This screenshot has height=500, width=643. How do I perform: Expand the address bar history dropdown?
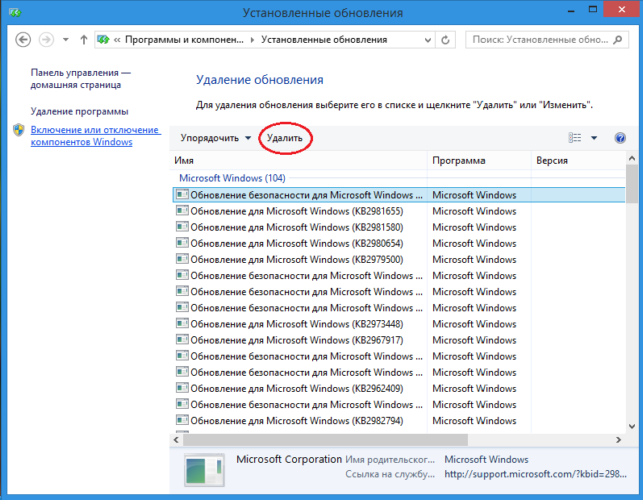tap(428, 40)
